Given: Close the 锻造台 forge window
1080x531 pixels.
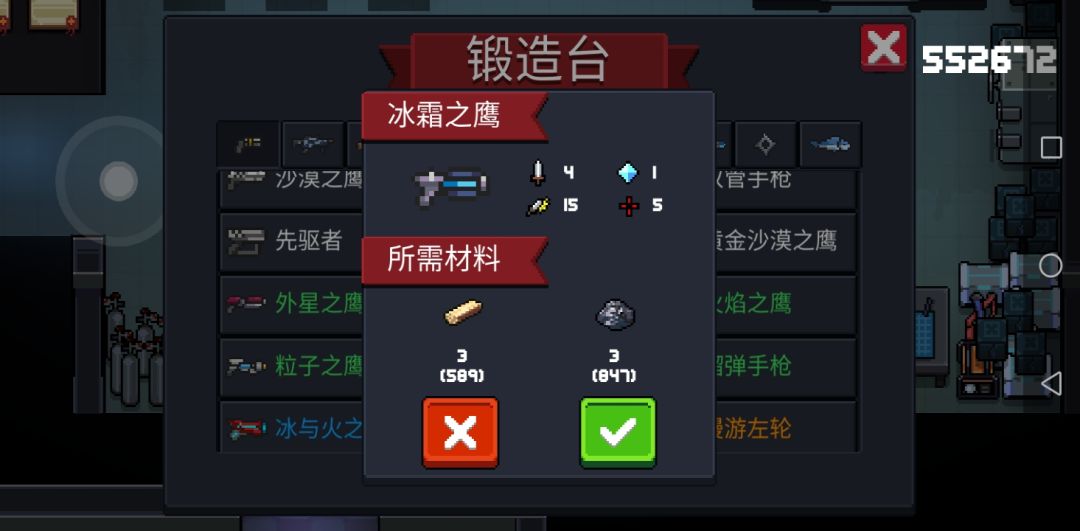Looking at the screenshot, I should pyautogui.click(x=883, y=48).
